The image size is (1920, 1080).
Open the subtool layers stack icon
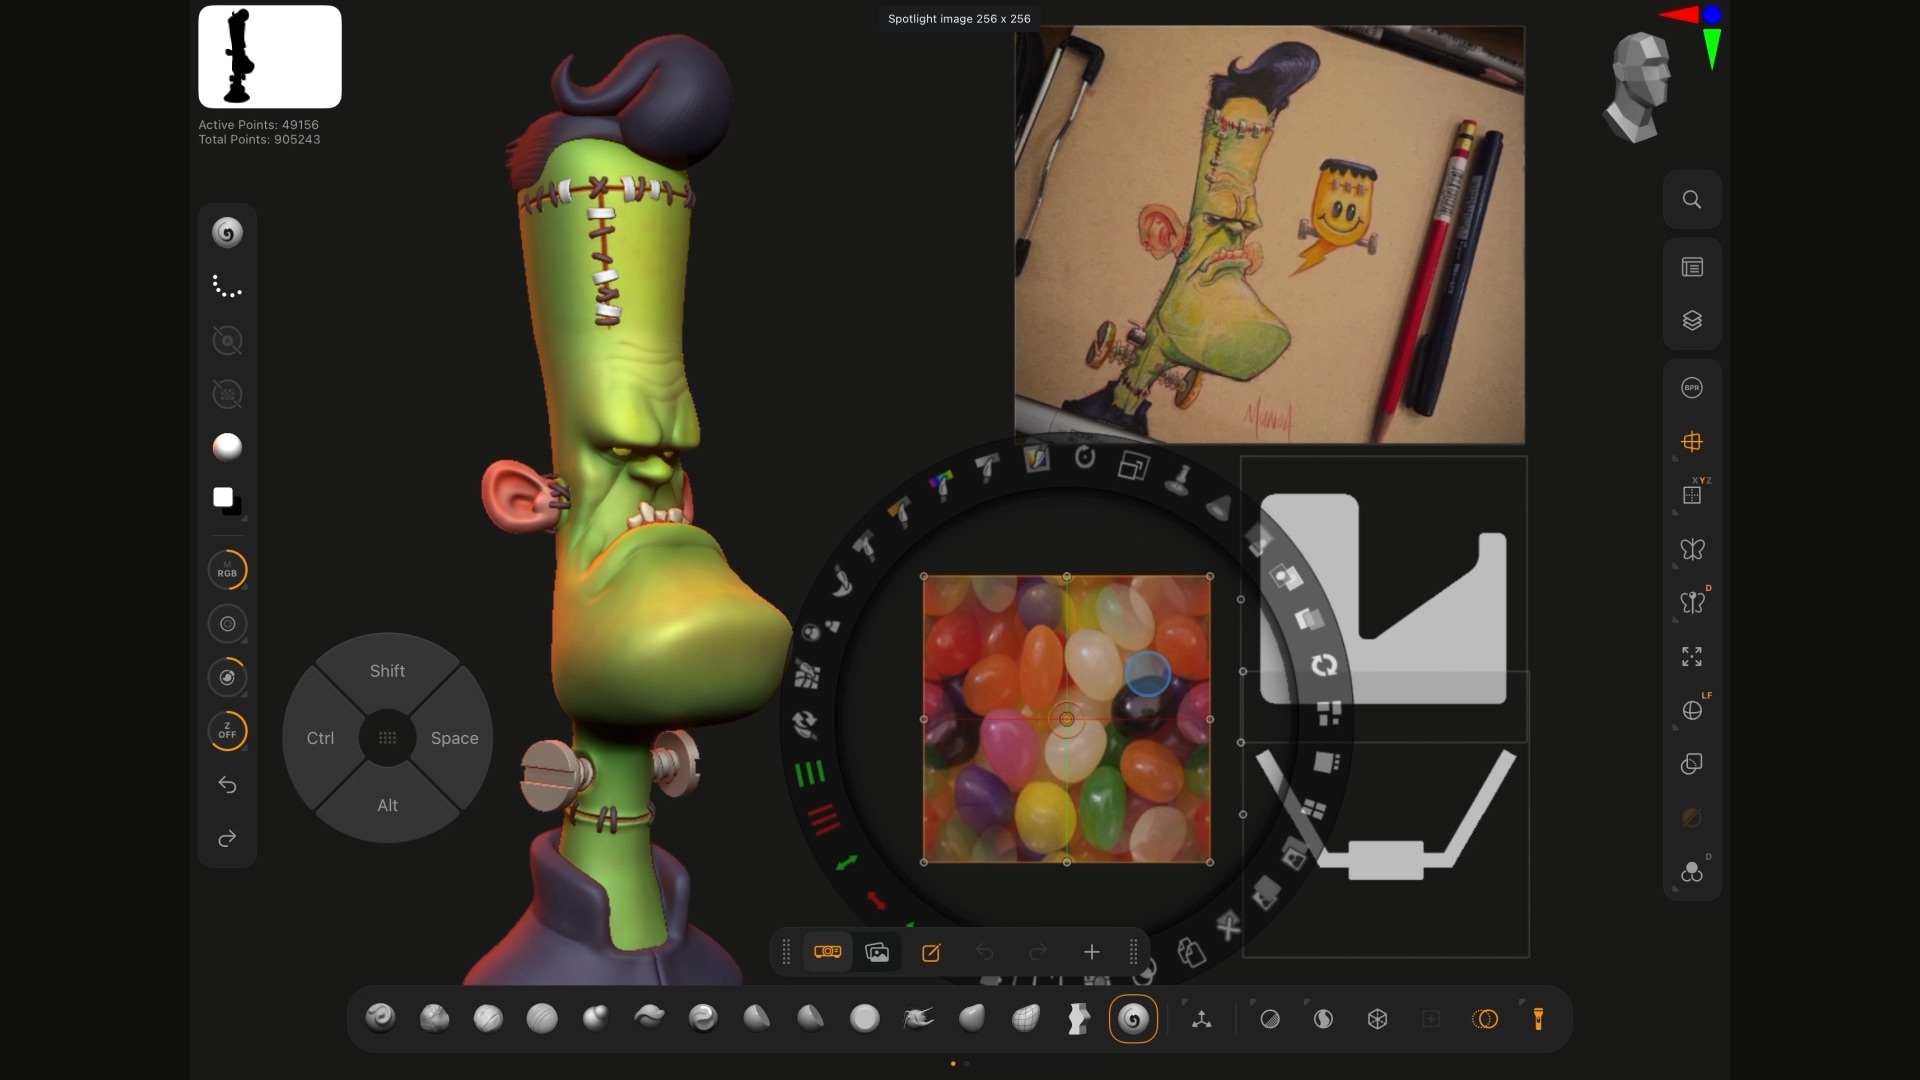tap(1692, 321)
